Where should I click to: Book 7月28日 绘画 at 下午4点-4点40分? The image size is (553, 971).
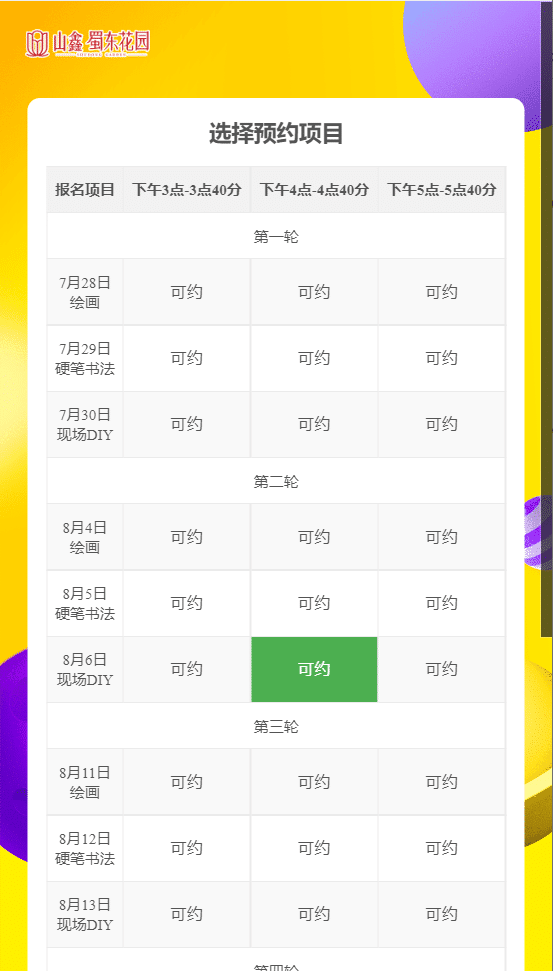[x=314, y=292]
